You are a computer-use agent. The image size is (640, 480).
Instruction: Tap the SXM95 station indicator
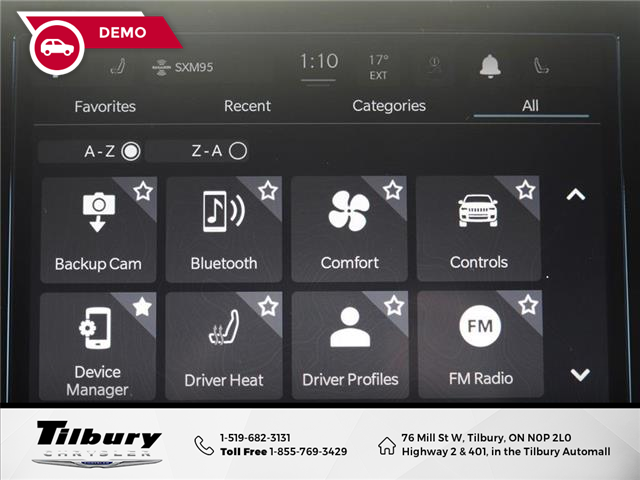point(183,68)
